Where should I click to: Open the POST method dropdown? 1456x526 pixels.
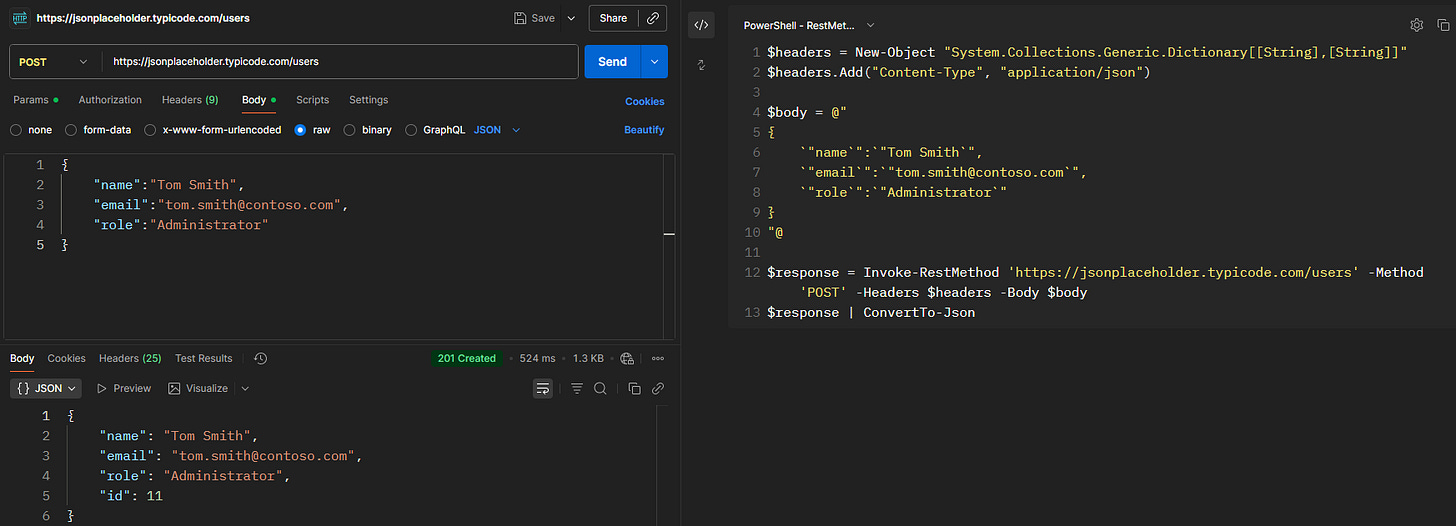54,61
